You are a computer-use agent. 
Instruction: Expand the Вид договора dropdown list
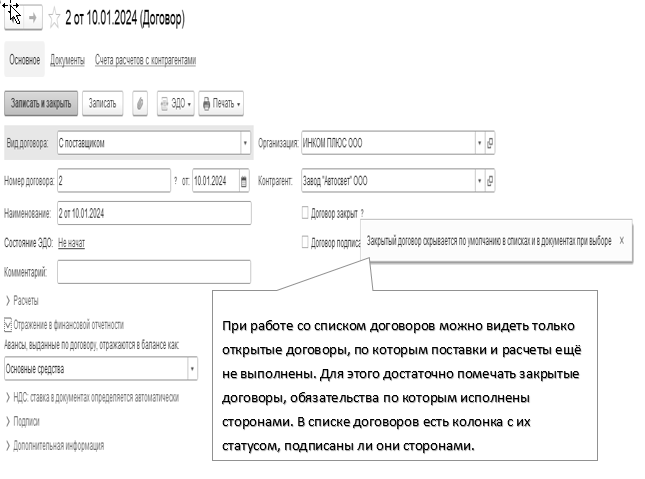pyautogui.click(x=245, y=143)
